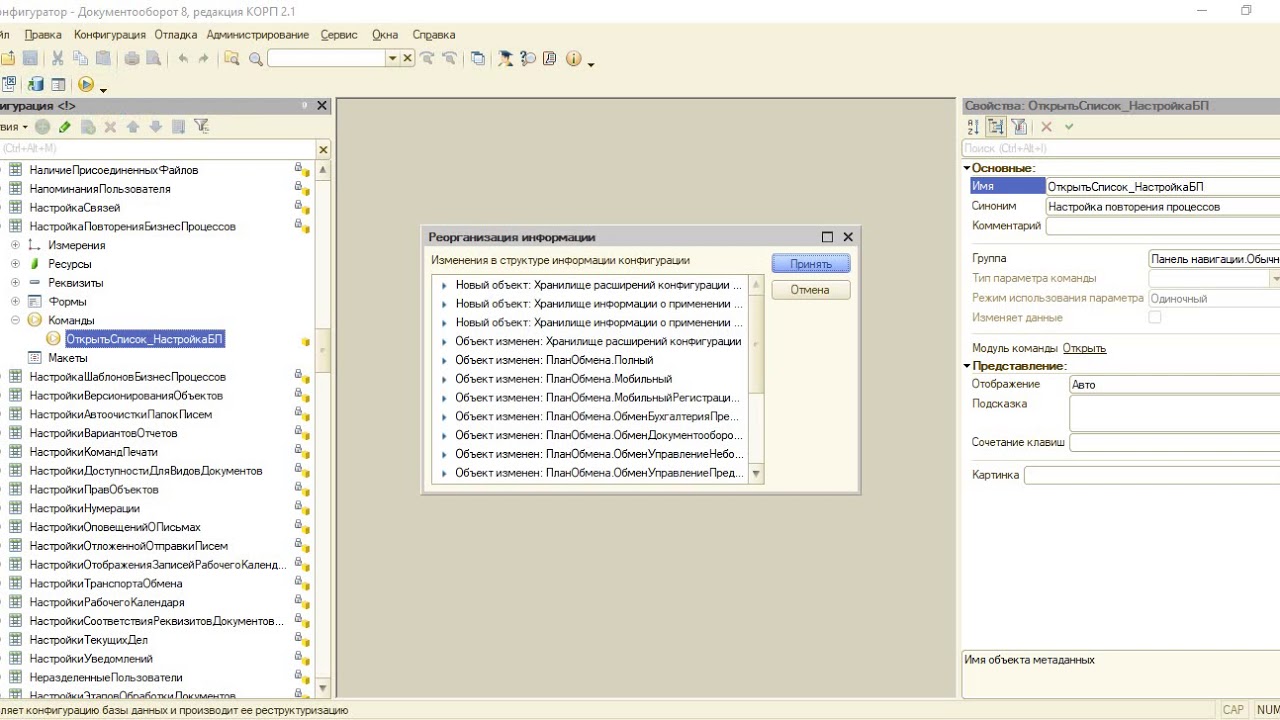Viewport: 1280px width, 720px height.
Task: Click the Комментарий input field
Action: coord(1163,225)
